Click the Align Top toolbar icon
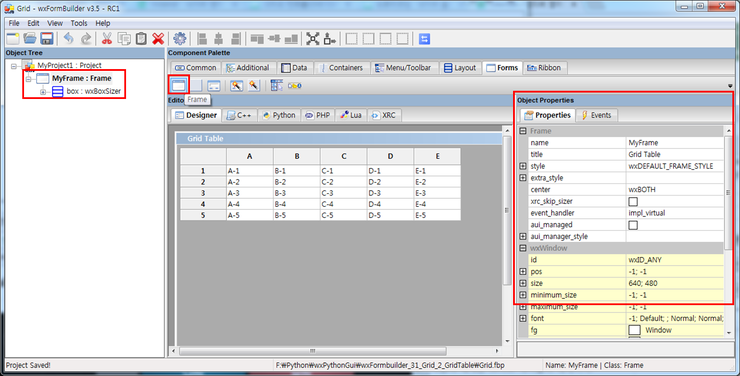This screenshot has height=376, width=740. pos(257,39)
